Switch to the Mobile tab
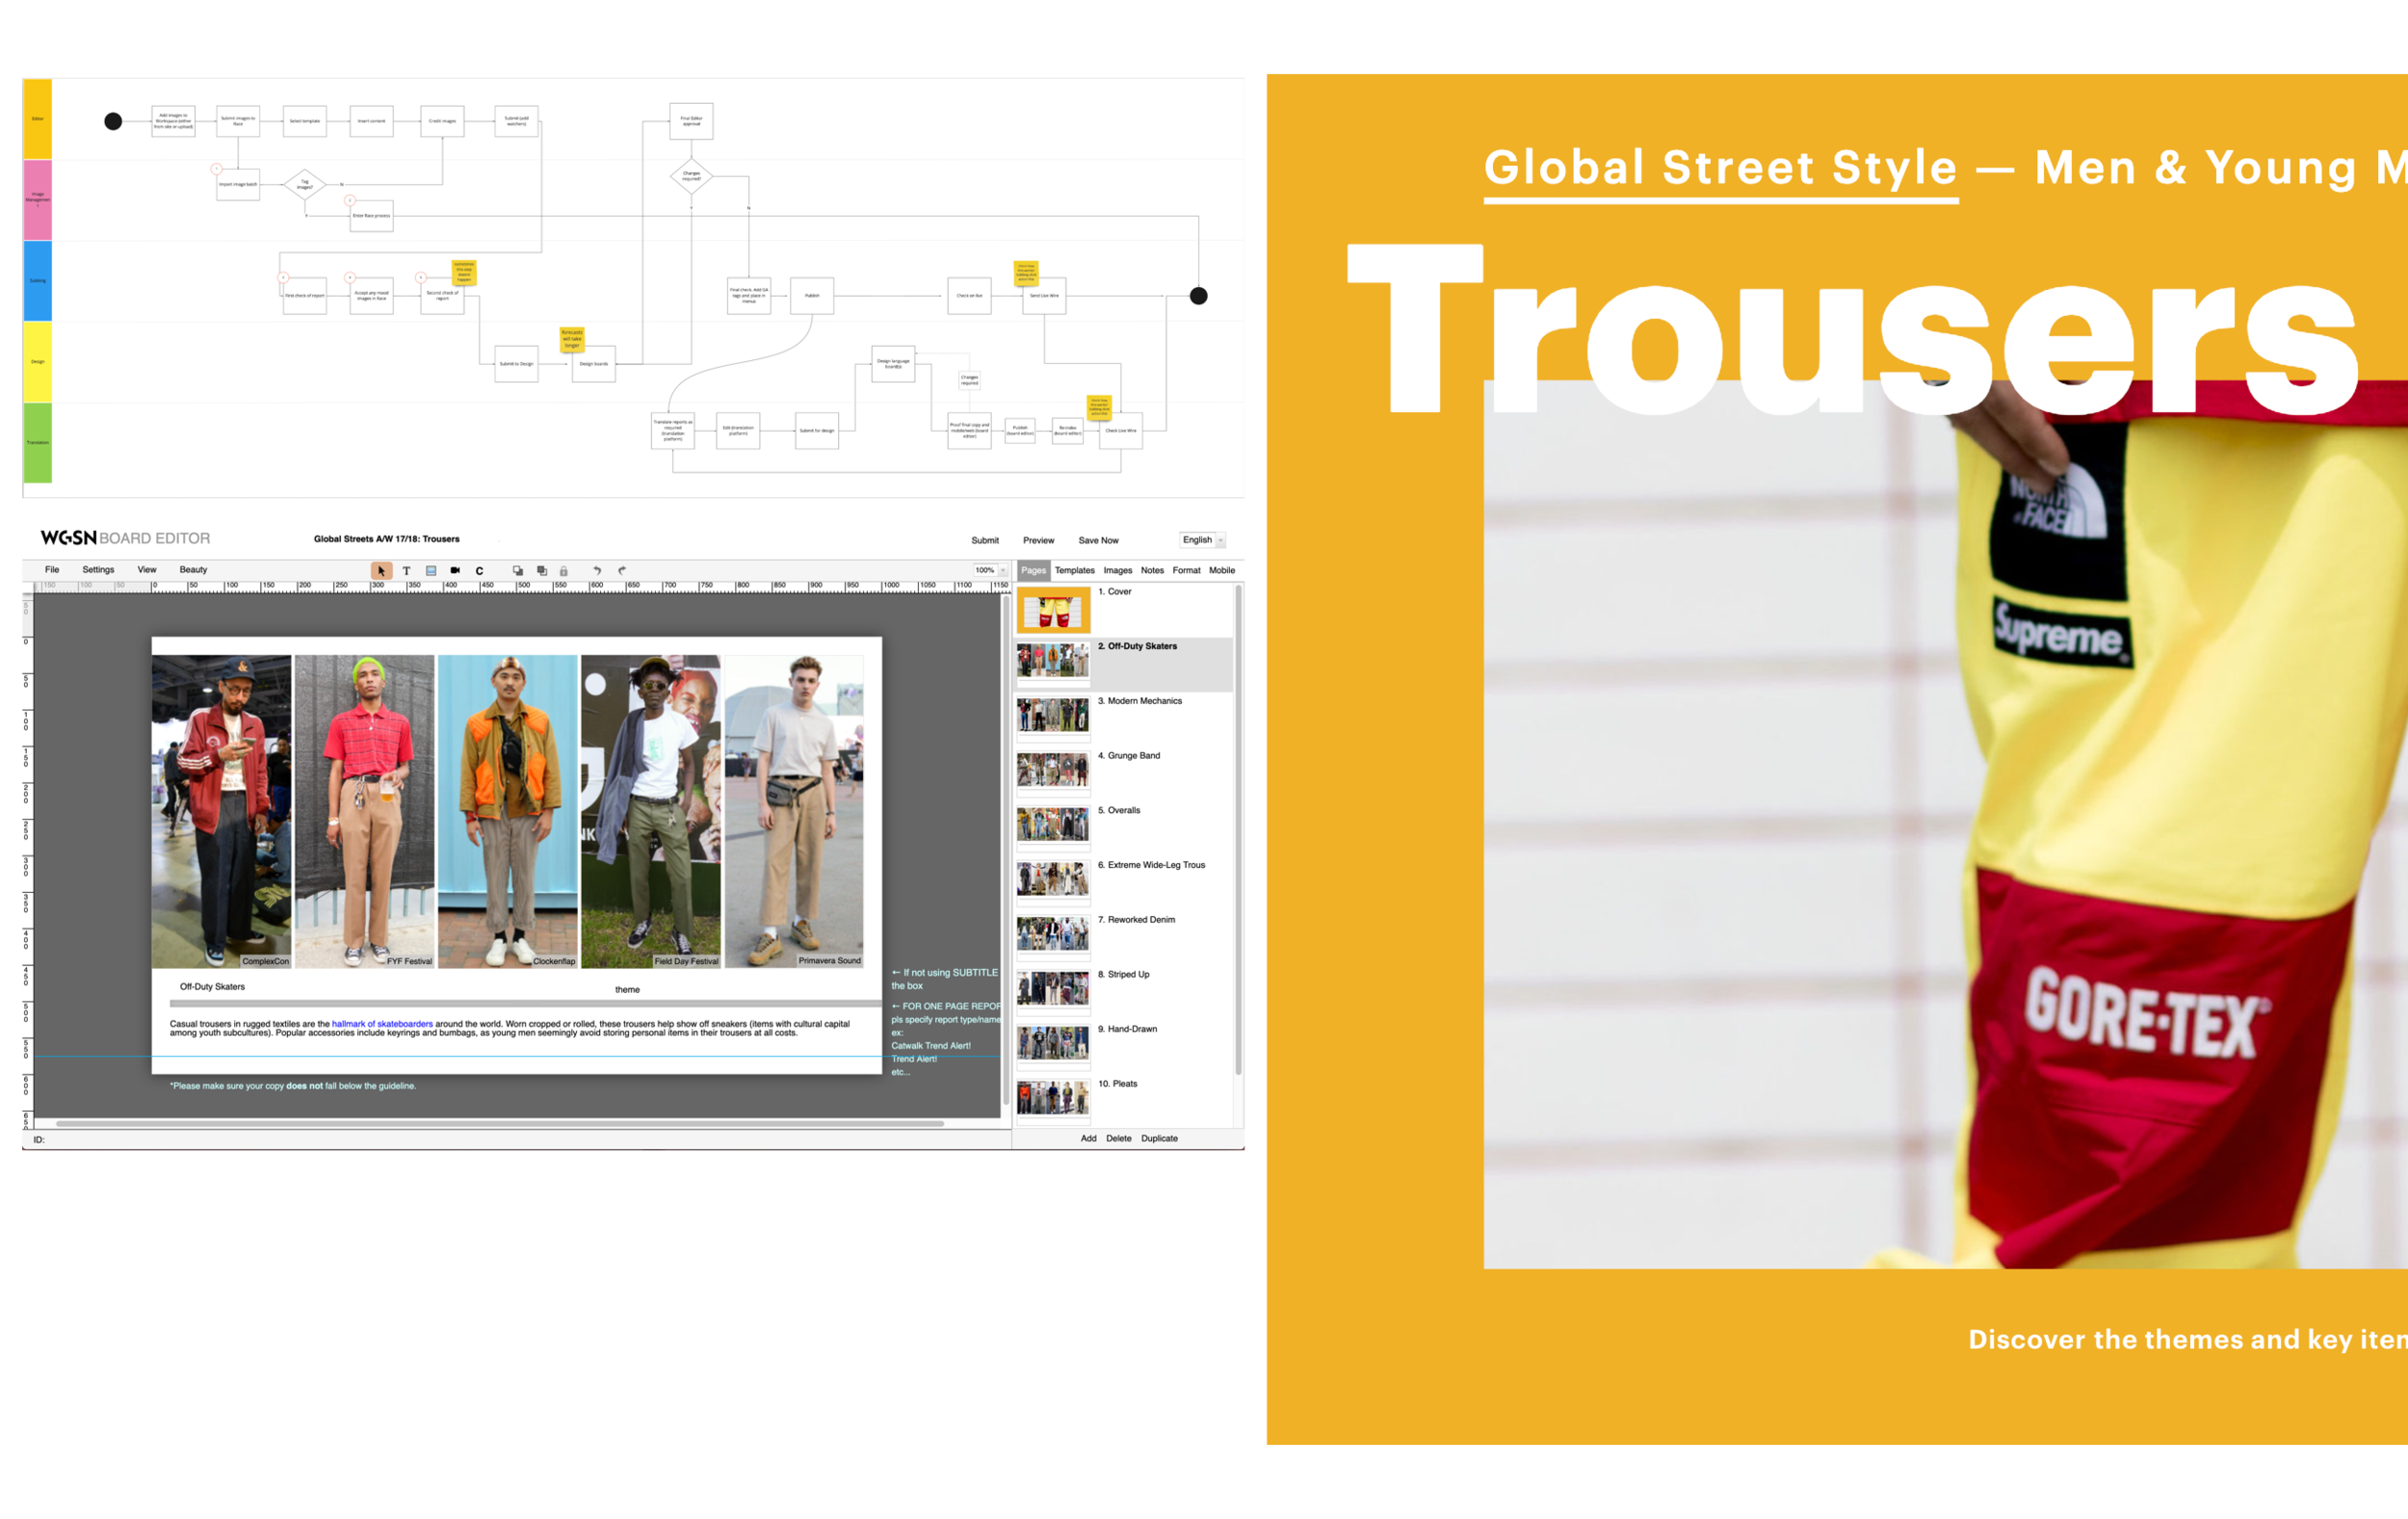The width and height of the screenshot is (2408, 1519). pyautogui.click(x=1222, y=571)
